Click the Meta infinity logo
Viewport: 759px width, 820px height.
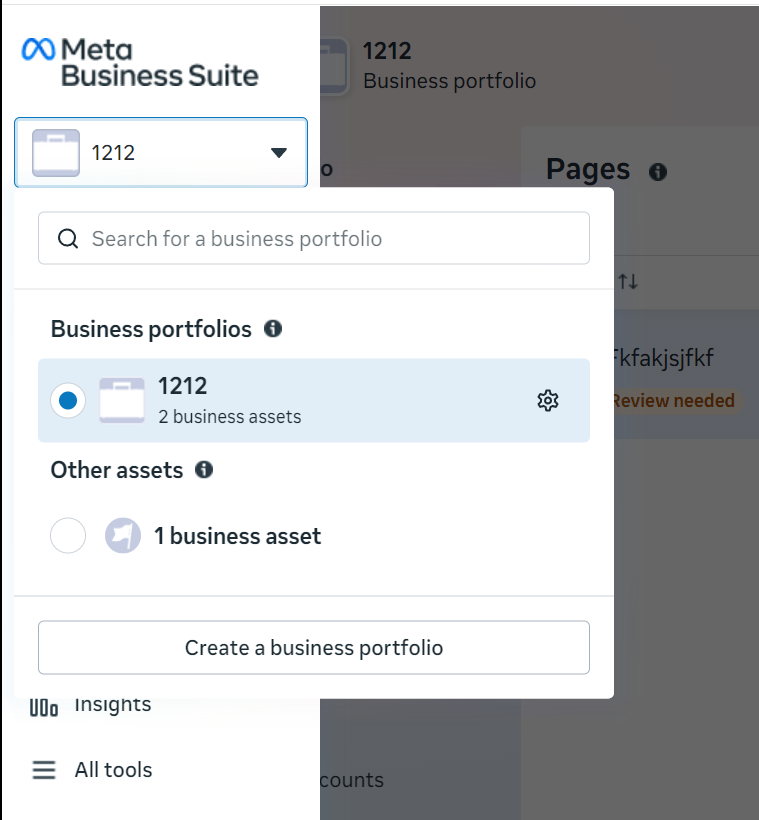pyautogui.click(x=38, y=50)
